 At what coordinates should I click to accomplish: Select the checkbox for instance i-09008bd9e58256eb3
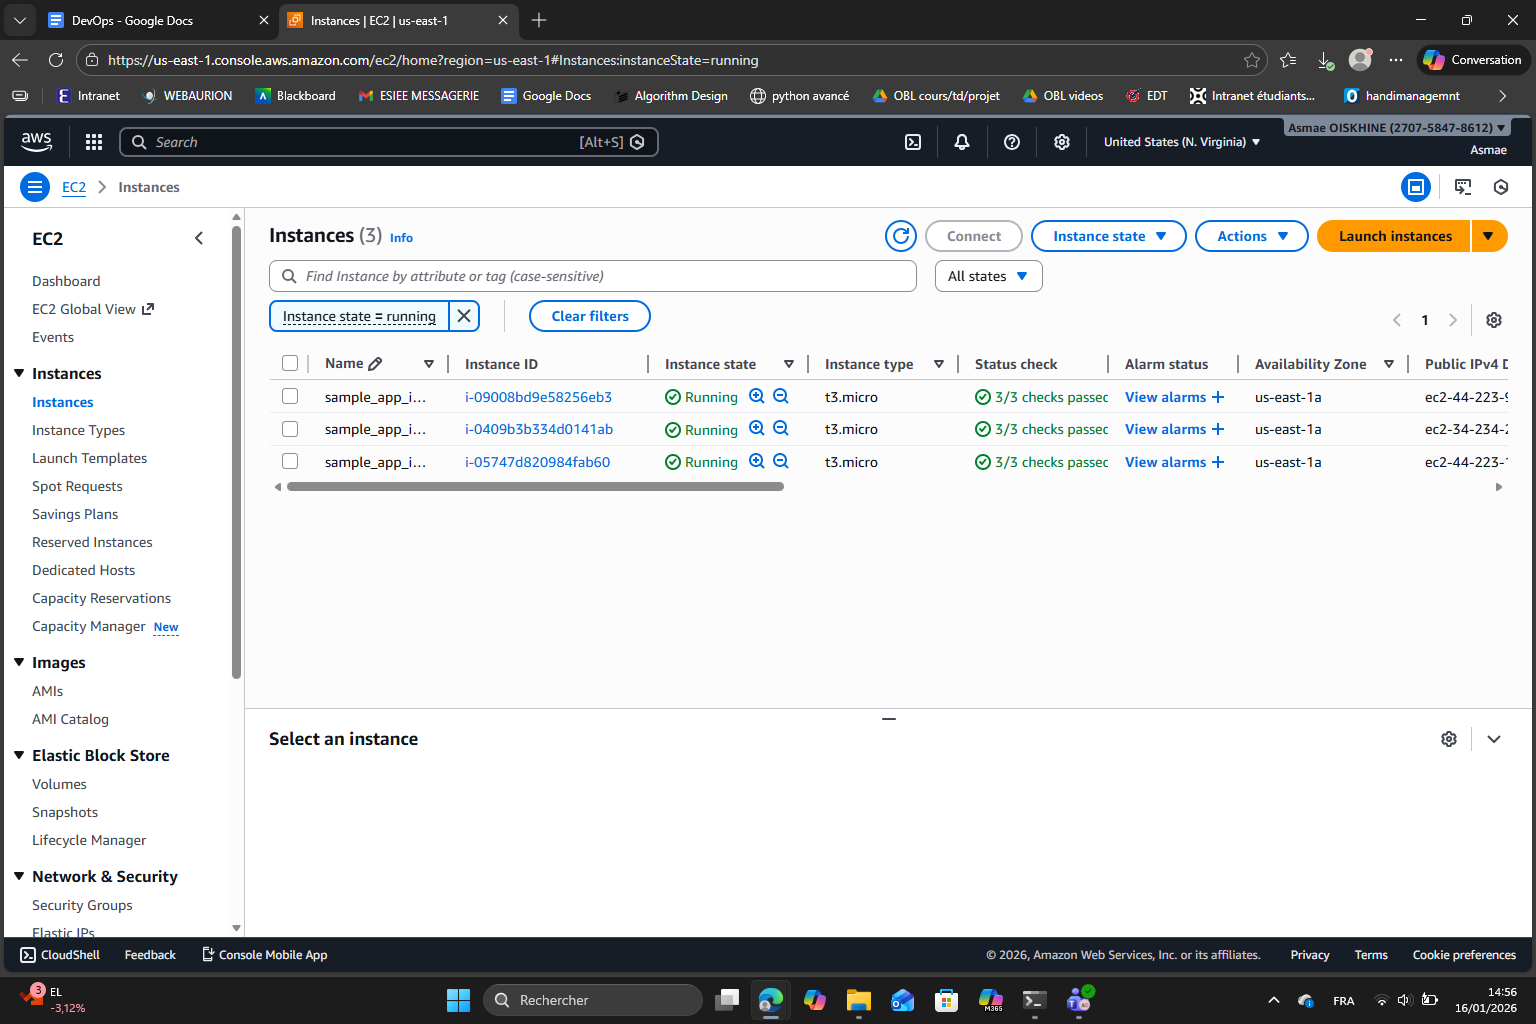pyautogui.click(x=290, y=396)
